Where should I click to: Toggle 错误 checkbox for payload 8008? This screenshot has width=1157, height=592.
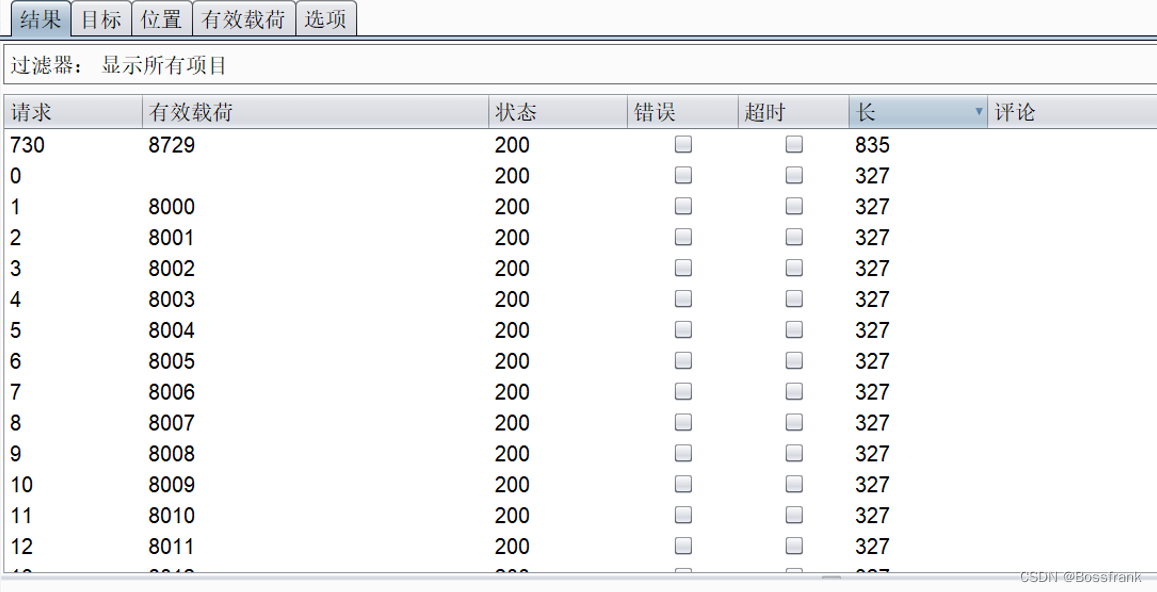coord(683,453)
